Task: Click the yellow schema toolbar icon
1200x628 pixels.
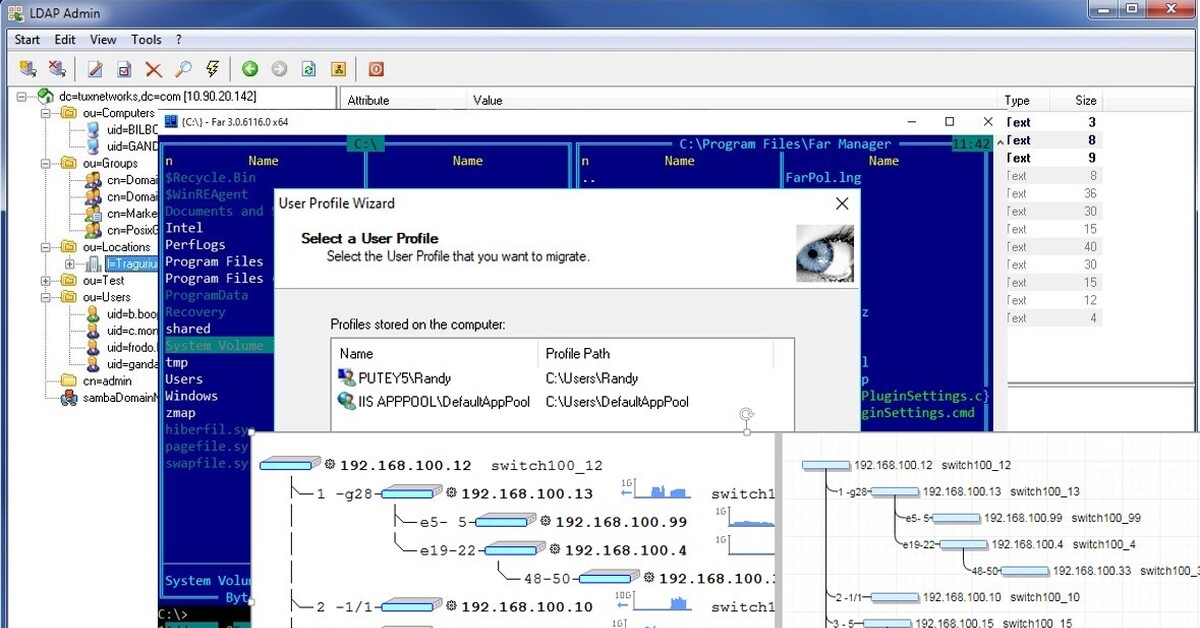Action: (338, 69)
